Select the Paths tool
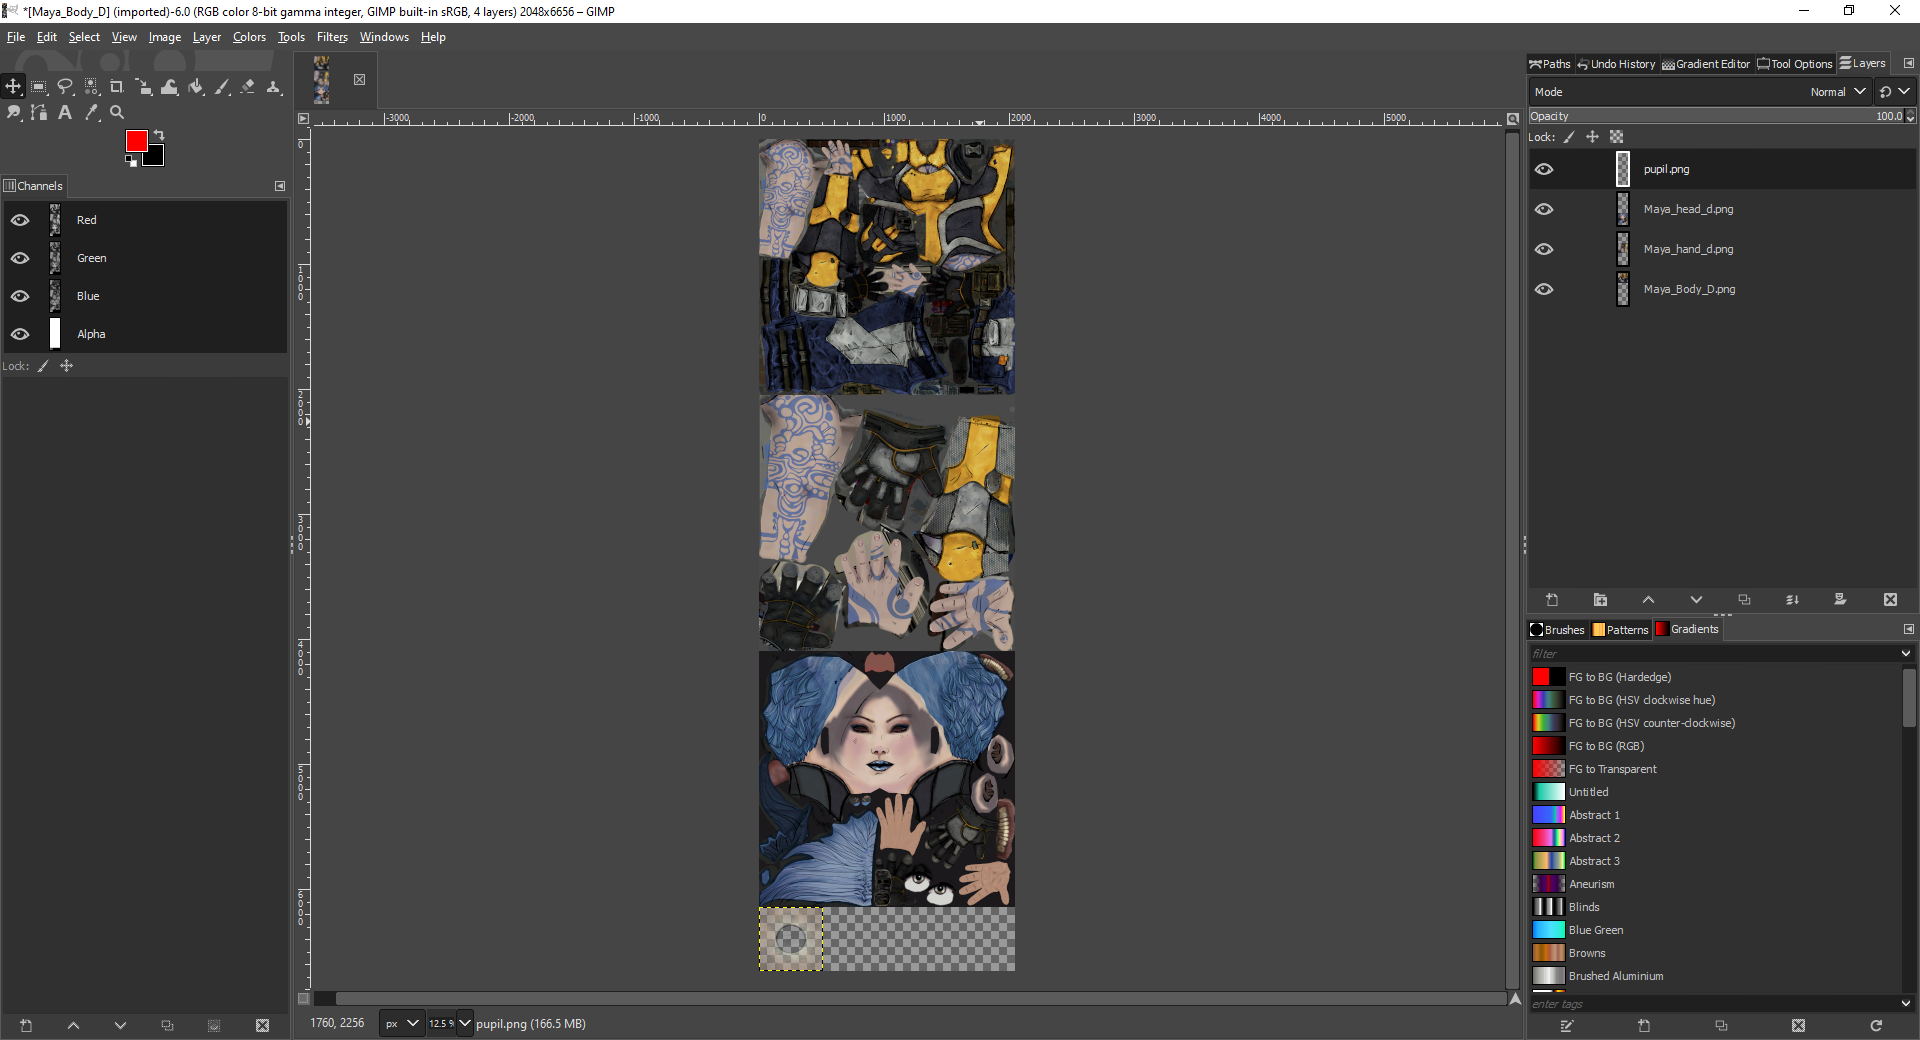The width and height of the screenshot is (1920, 1040). coord(39,113)
